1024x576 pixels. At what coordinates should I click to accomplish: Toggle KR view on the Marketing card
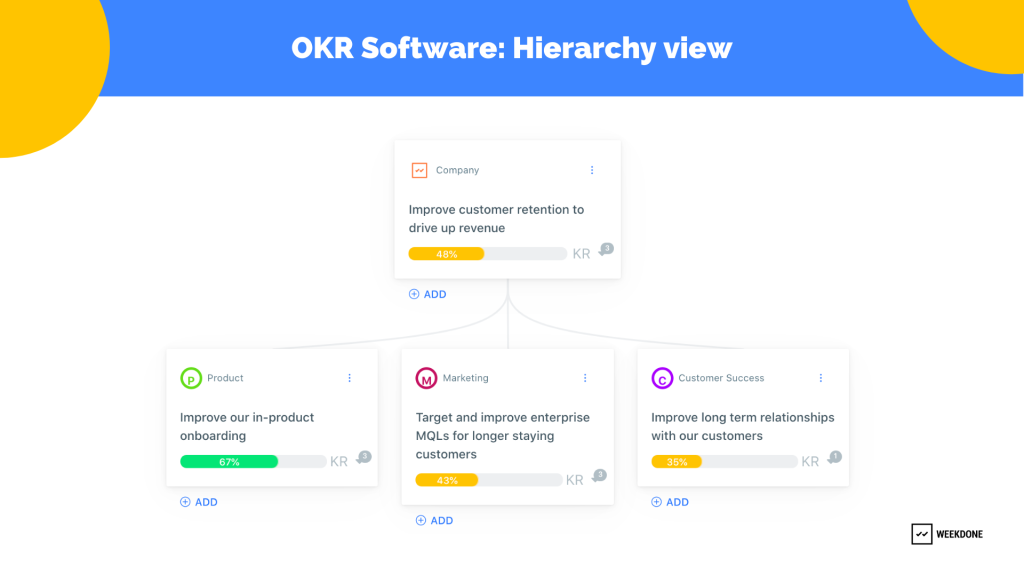tap(573, 480)
